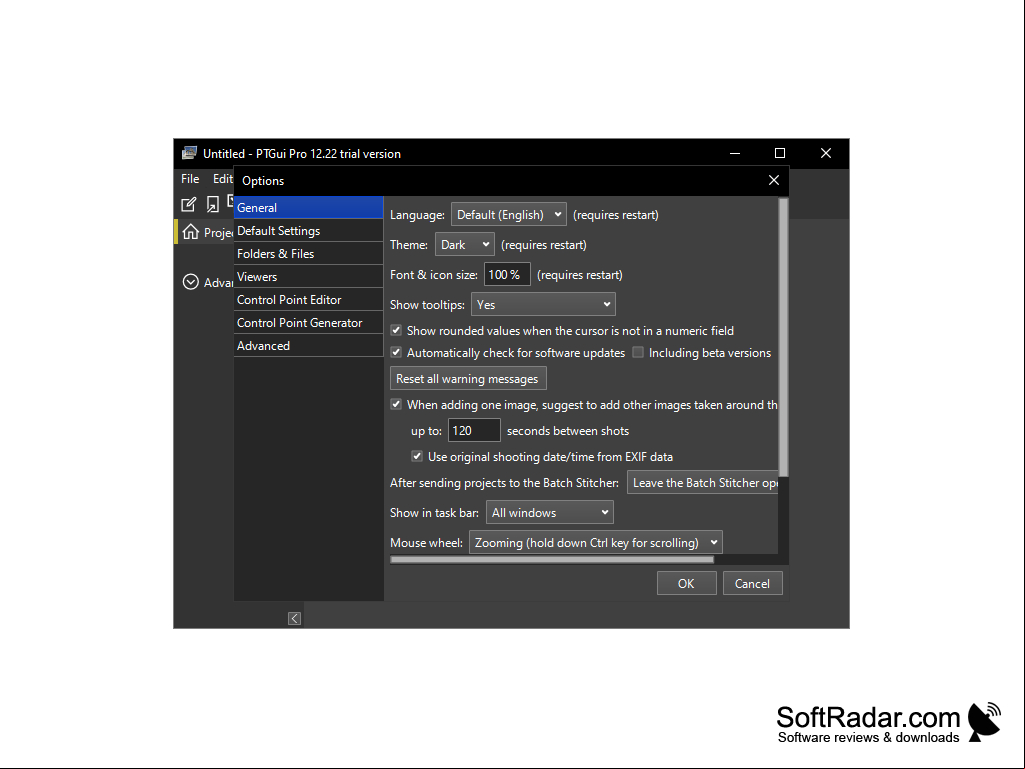Select the General options category
The width and height of the screenshot is (1025, 769).
tap(309, 207)
